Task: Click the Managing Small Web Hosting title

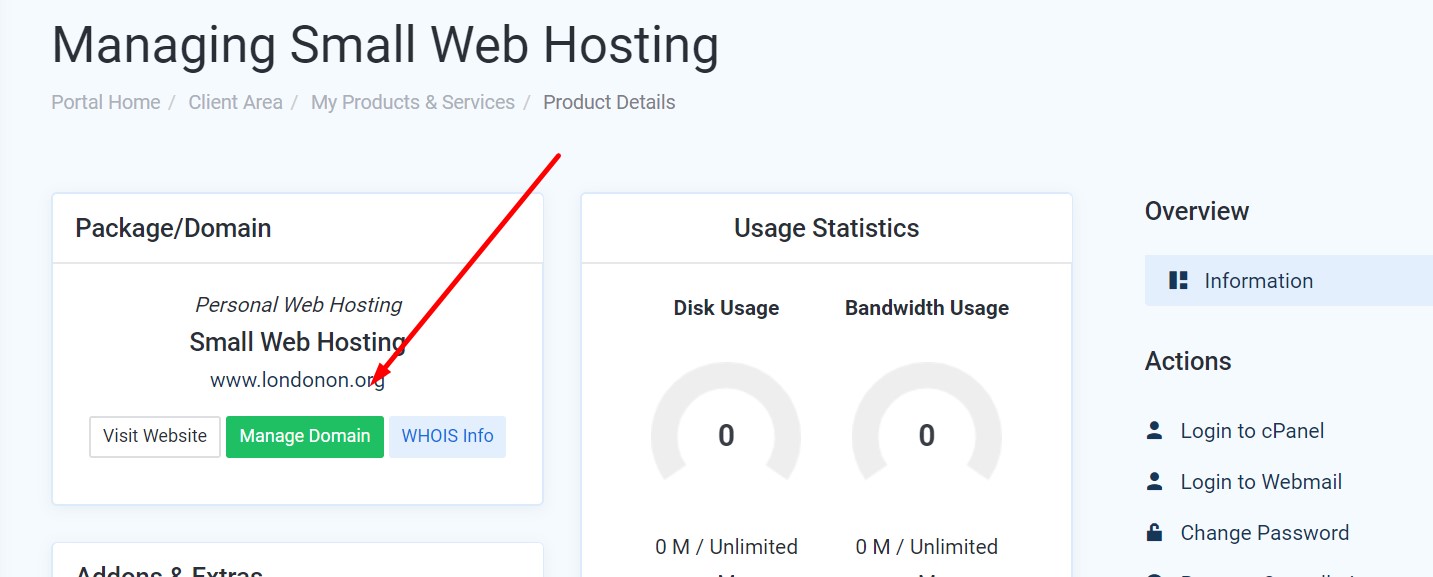Action: click(x=385, y=45)
